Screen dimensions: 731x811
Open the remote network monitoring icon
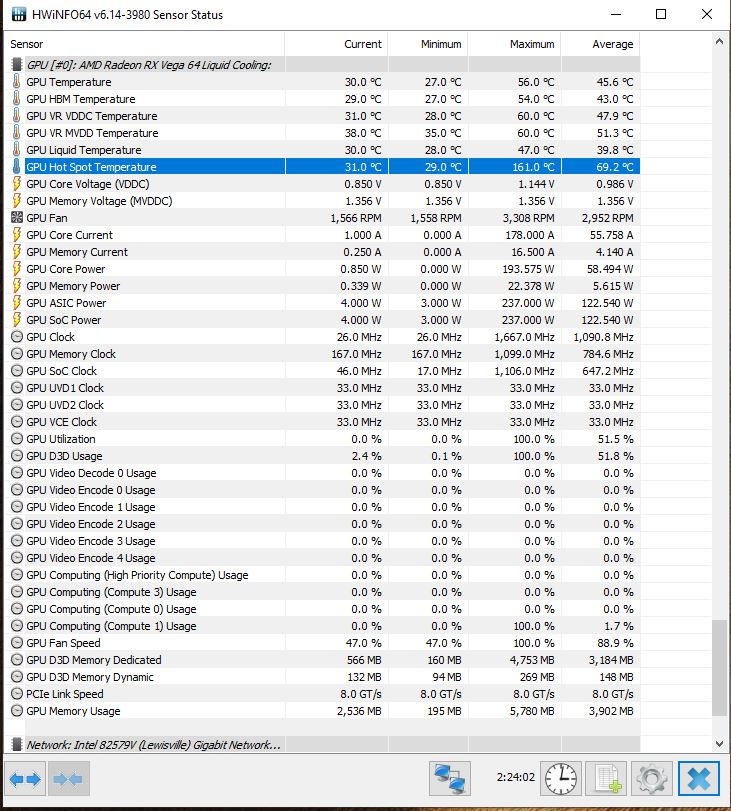coord(450,778)
